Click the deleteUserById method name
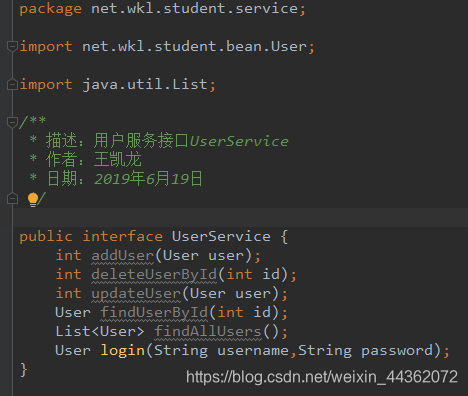 coord(154,275)
